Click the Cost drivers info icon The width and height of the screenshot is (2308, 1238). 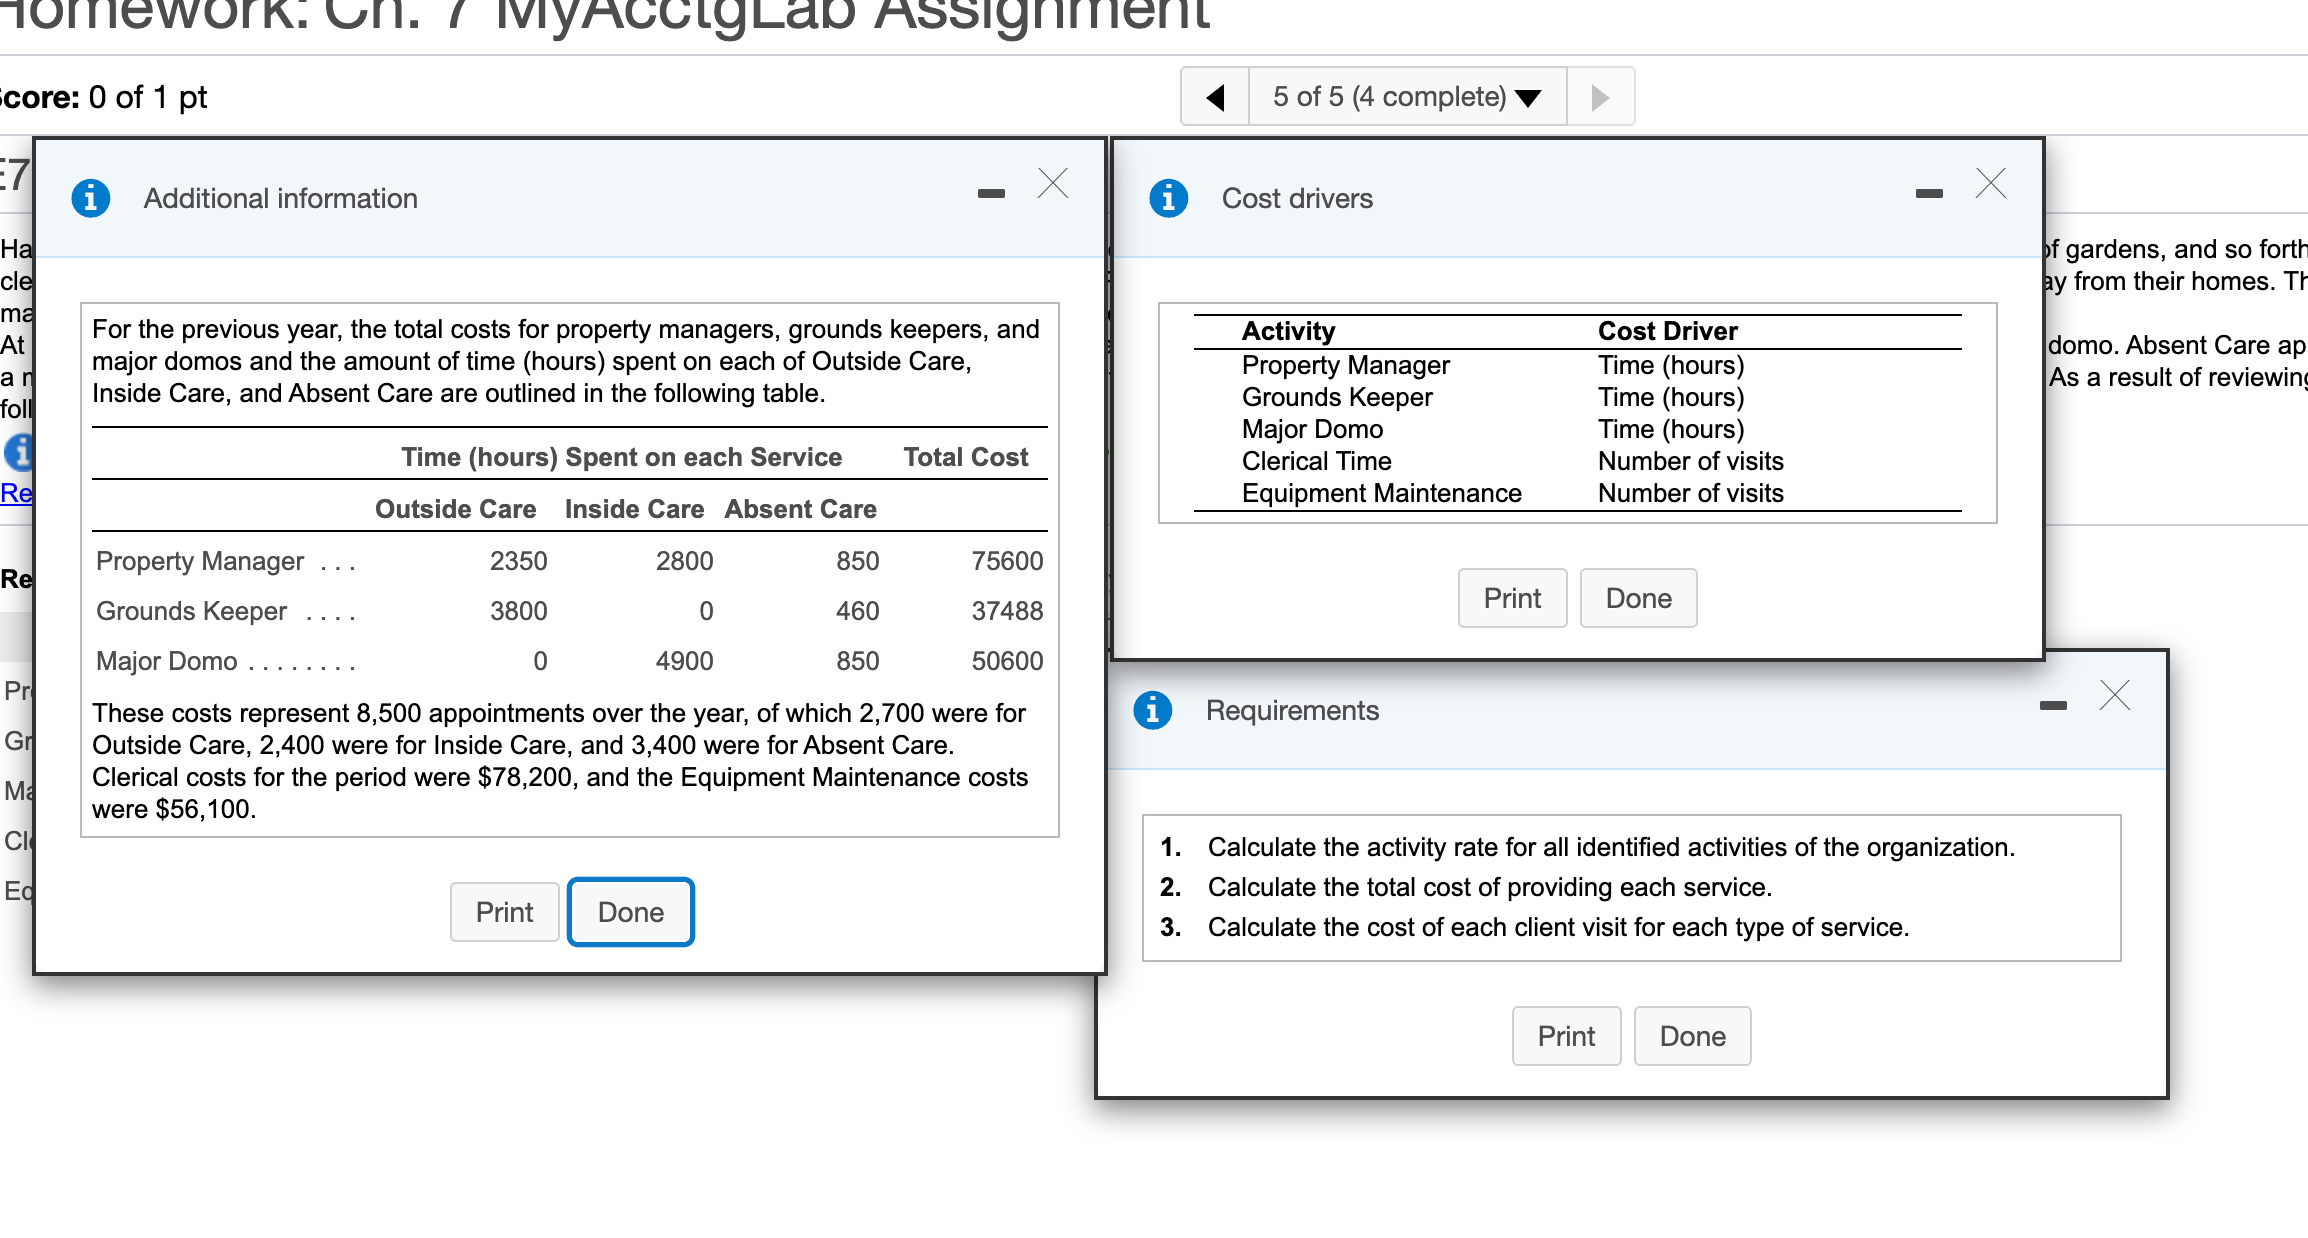(x=1168, y=198)
